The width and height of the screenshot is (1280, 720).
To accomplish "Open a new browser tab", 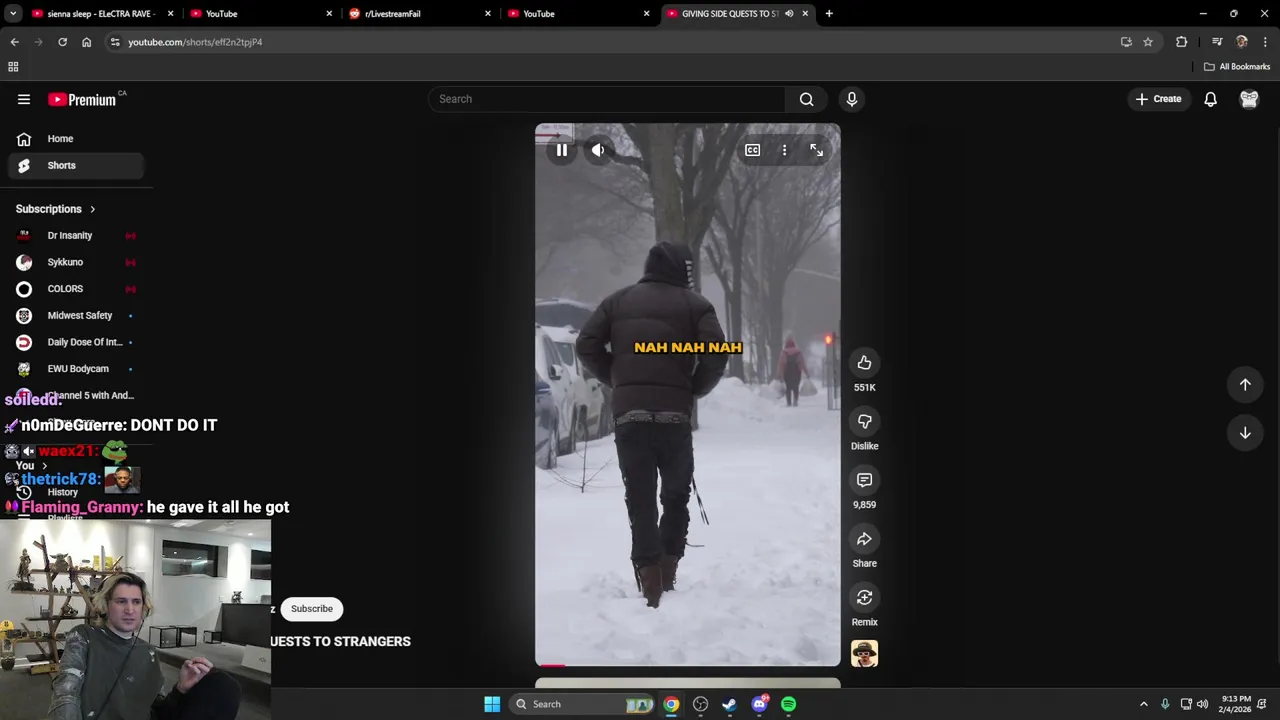I will (829, 14).
